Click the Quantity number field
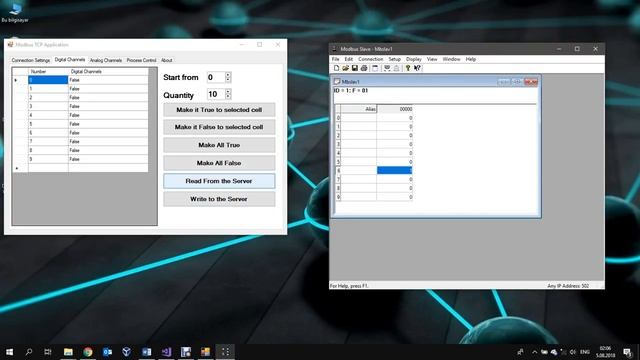Screen dimensions: 640x360 216,94
